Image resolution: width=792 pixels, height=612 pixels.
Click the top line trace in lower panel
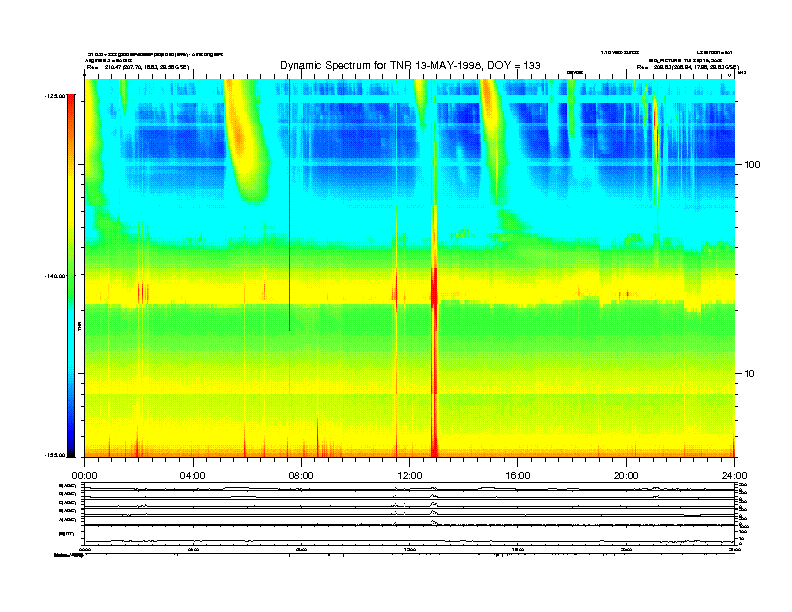coord(409,488)
